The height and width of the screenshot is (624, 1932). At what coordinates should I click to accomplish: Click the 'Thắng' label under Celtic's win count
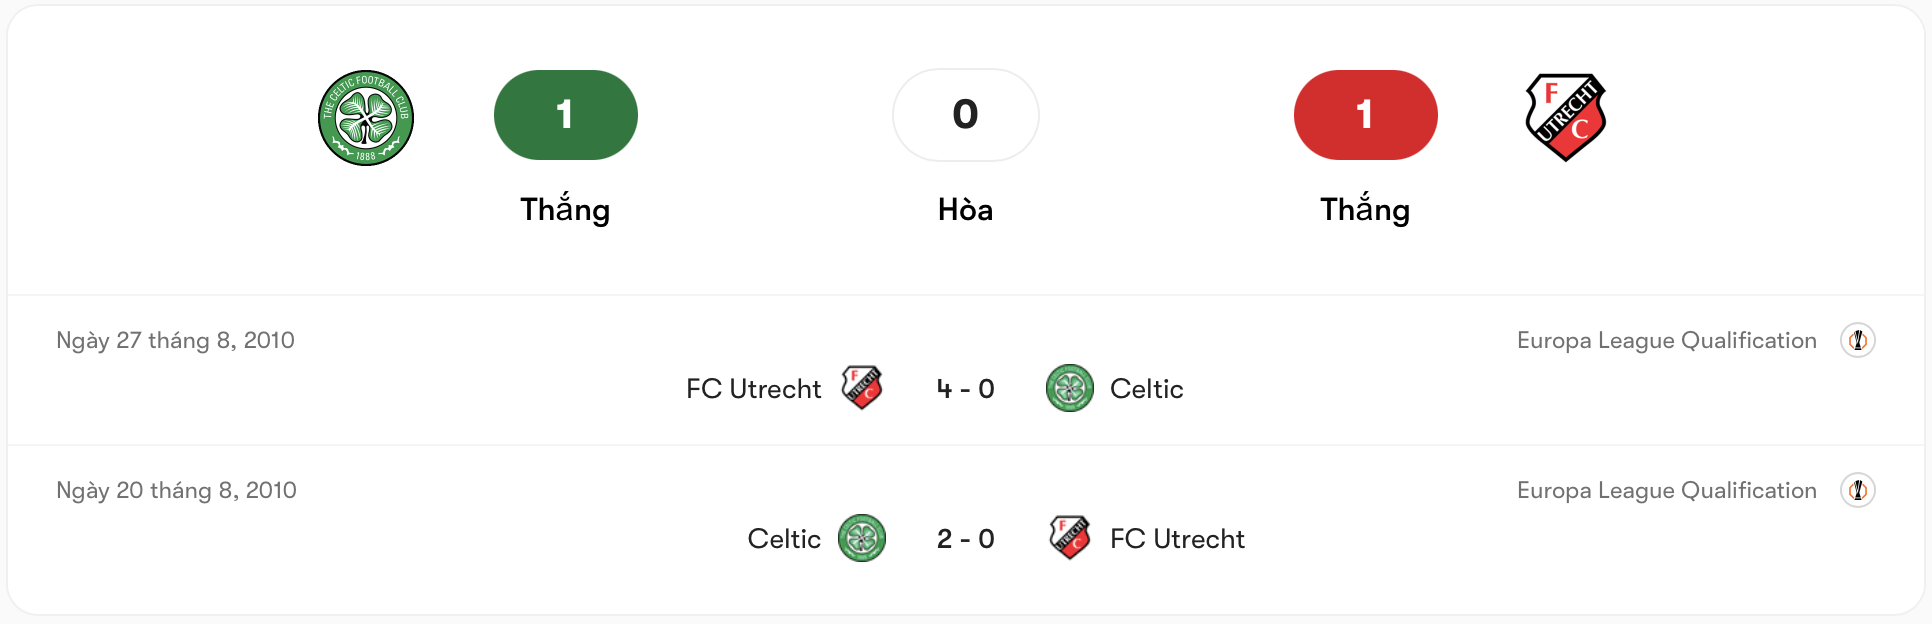[x=565, y=210]
